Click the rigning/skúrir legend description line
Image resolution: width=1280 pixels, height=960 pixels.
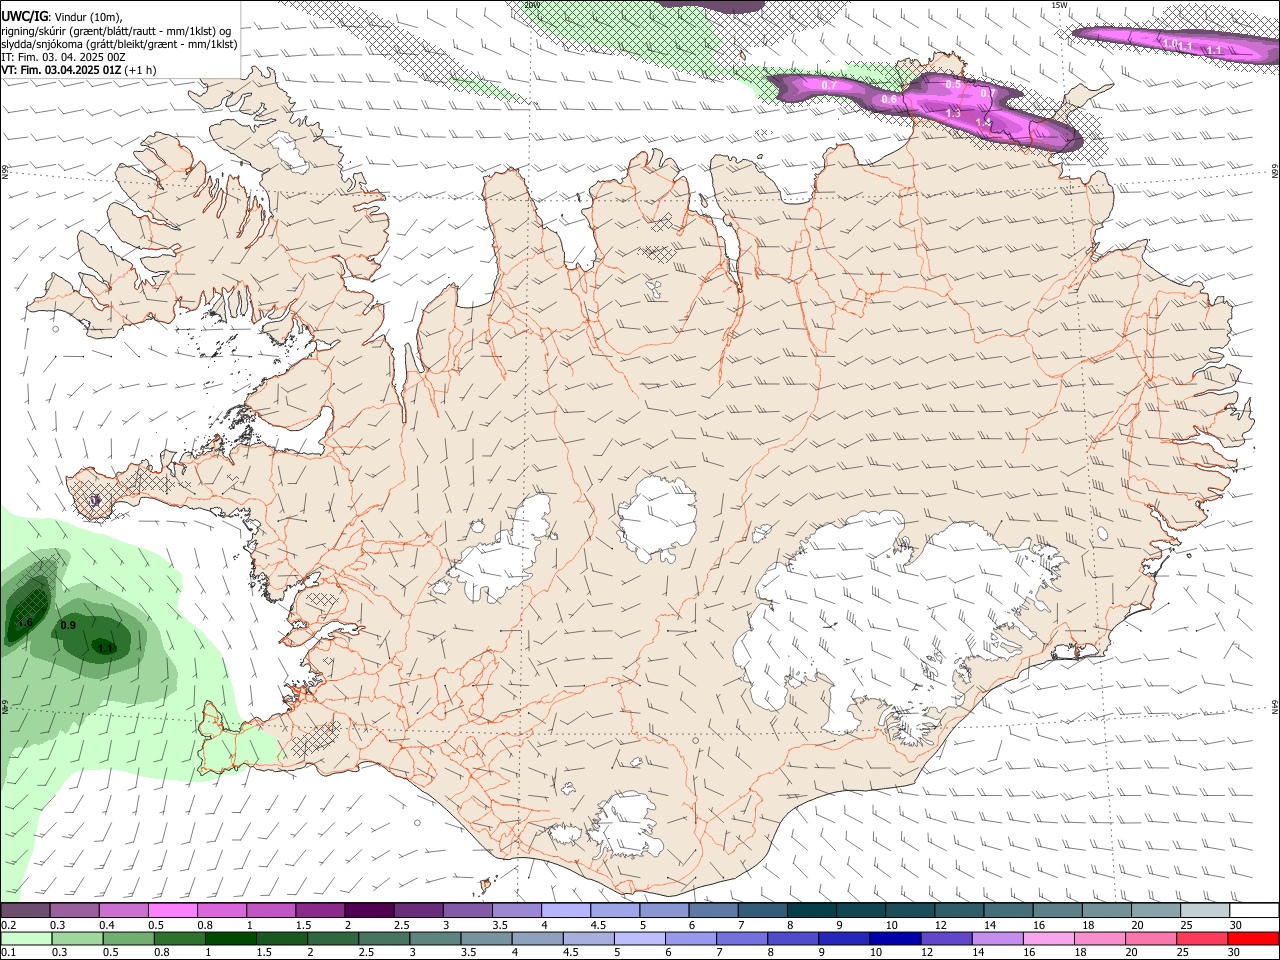pyautogui.click(x=117, y=31)
